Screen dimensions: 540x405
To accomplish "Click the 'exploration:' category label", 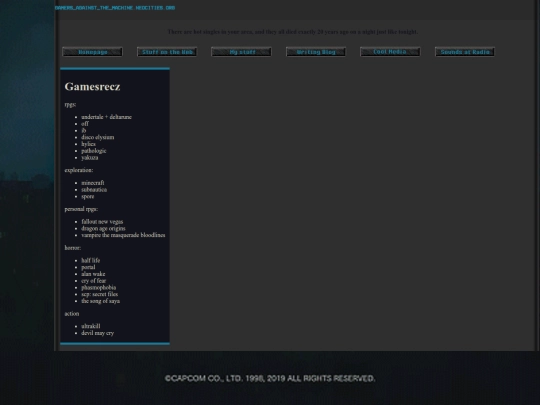I will click(x=79, y=170).
